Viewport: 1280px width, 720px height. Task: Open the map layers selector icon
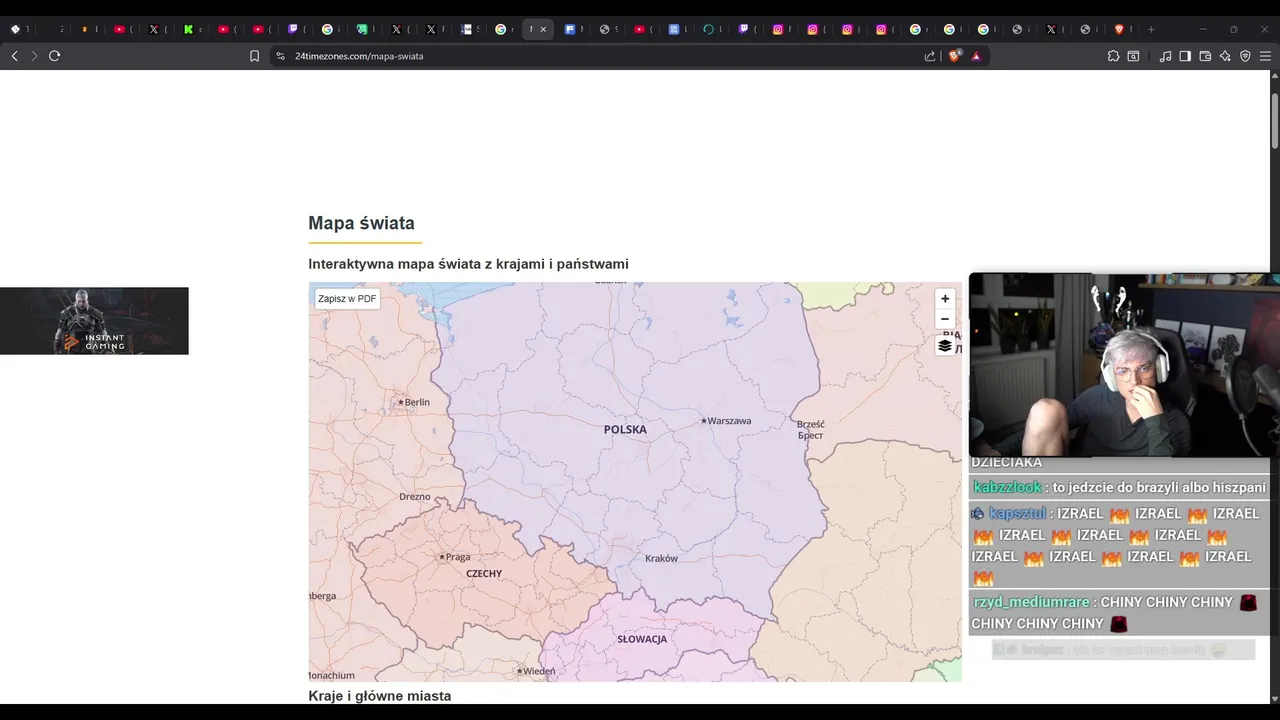(x=945, y=346)
